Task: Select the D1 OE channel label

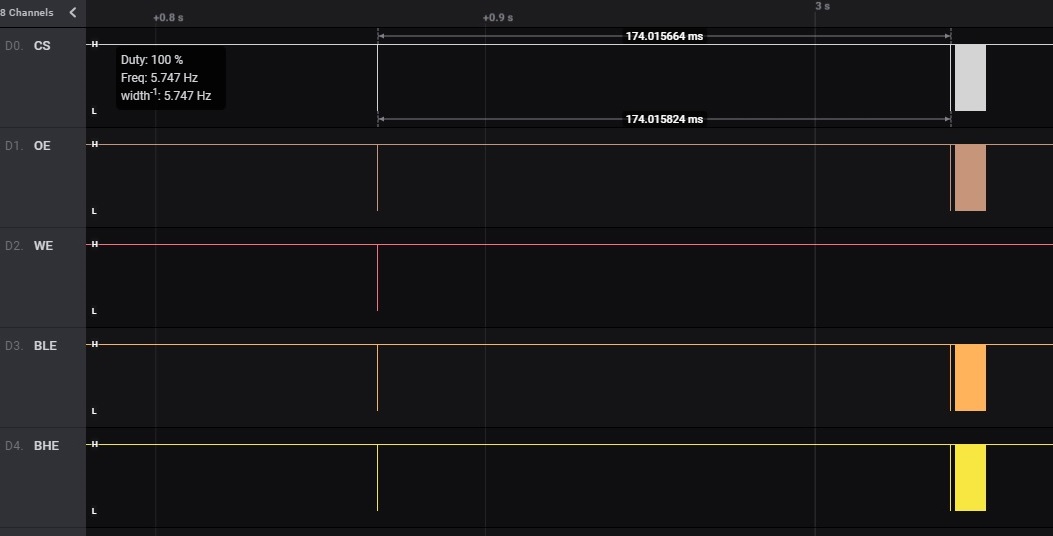Action: 42,146
